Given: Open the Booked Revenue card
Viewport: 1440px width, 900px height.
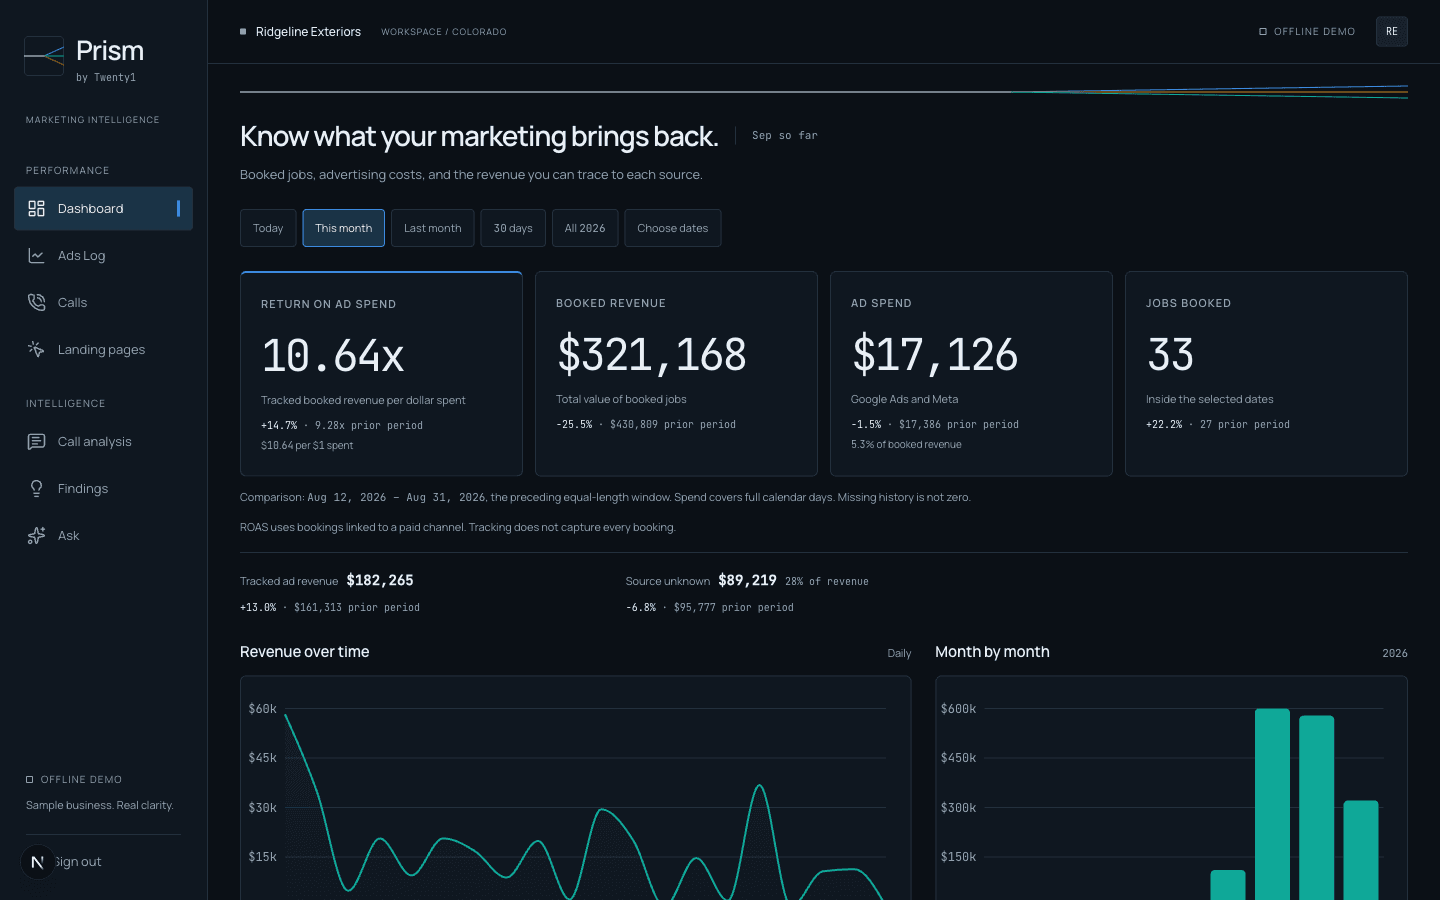Looking at the screenshot, I should tap(676, 374).
